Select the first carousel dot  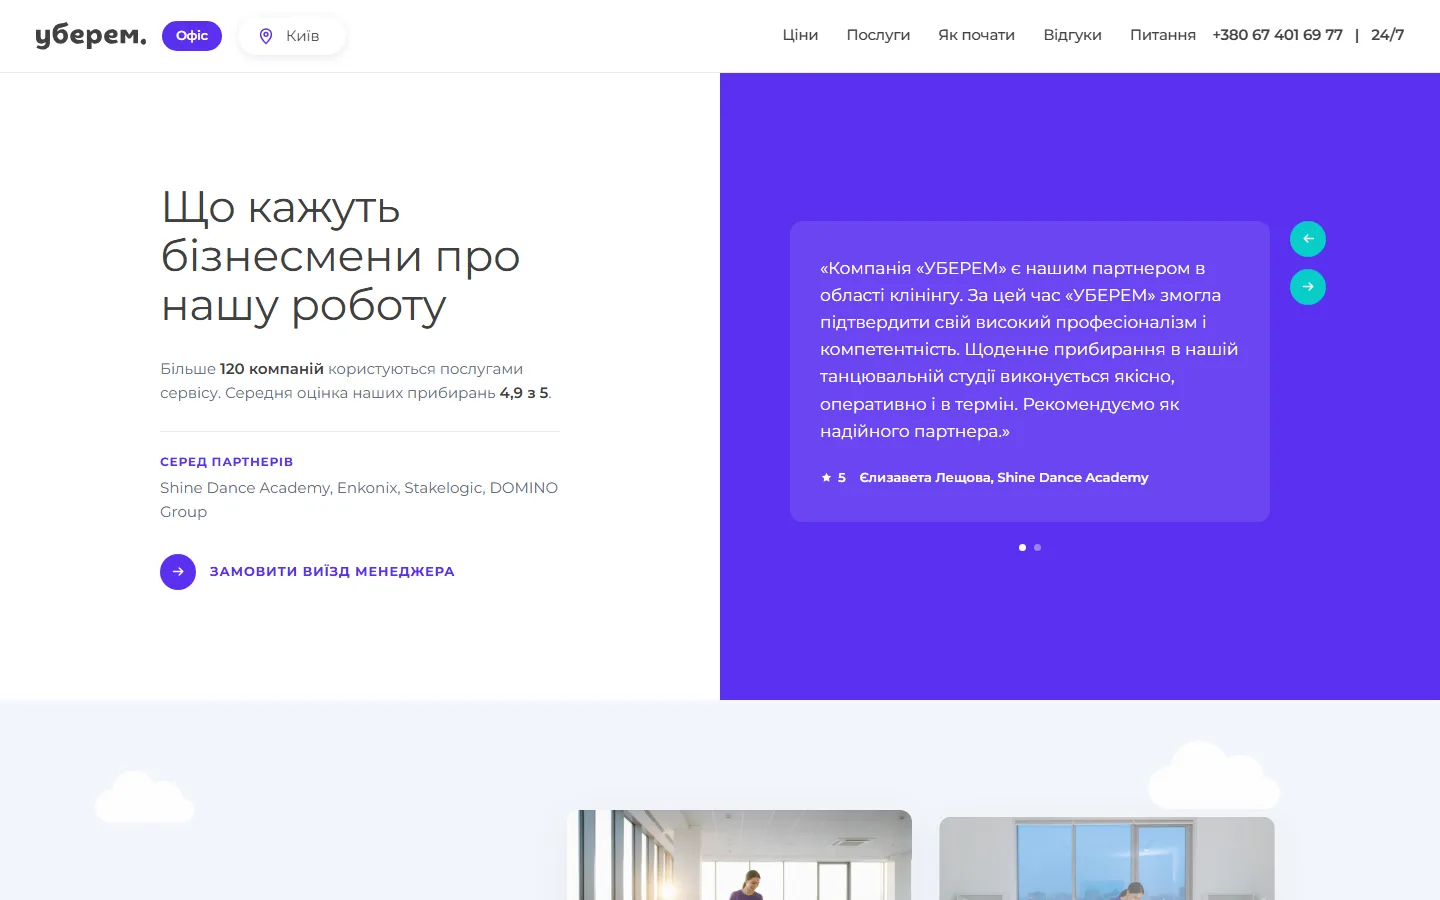tap(1022, 547)
